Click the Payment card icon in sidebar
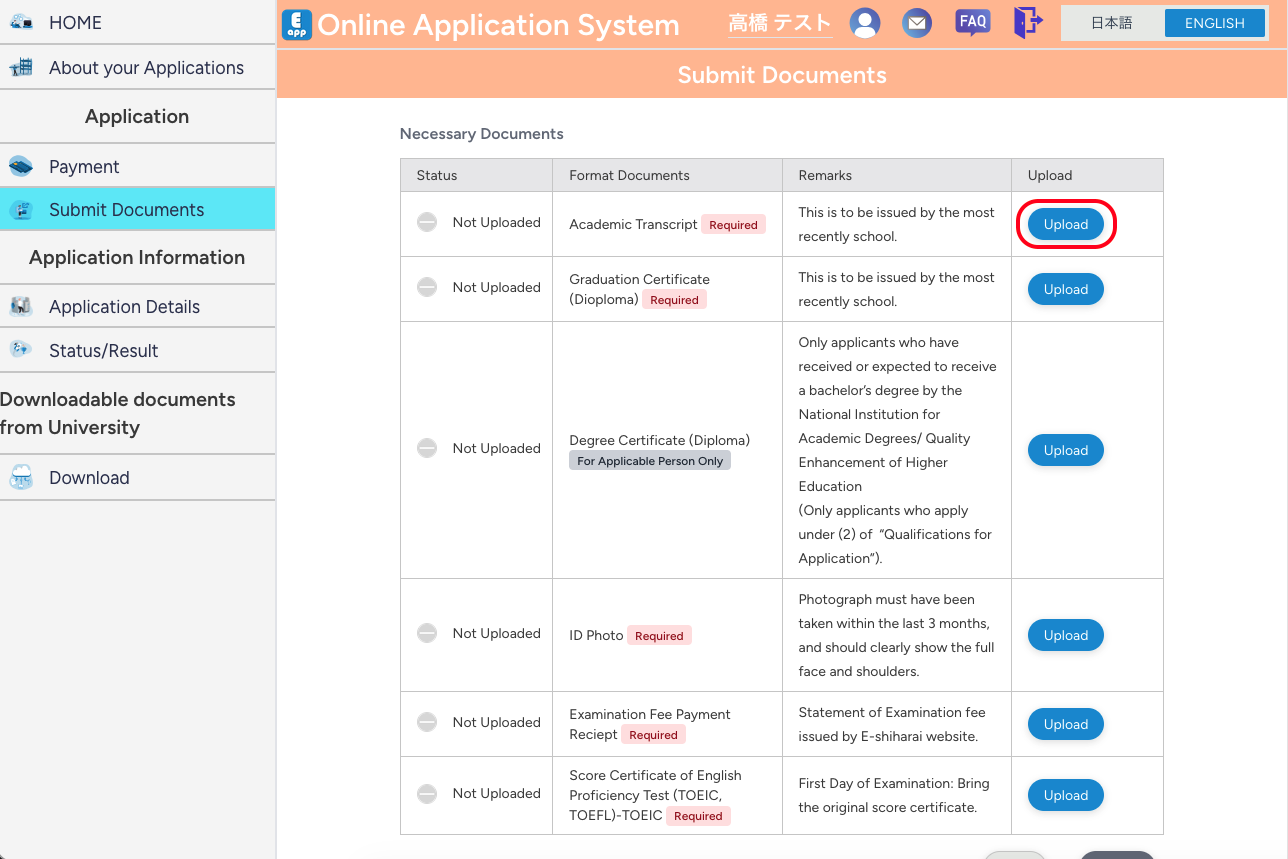Screen dimensions: 1288x859 tap(21, 167)
